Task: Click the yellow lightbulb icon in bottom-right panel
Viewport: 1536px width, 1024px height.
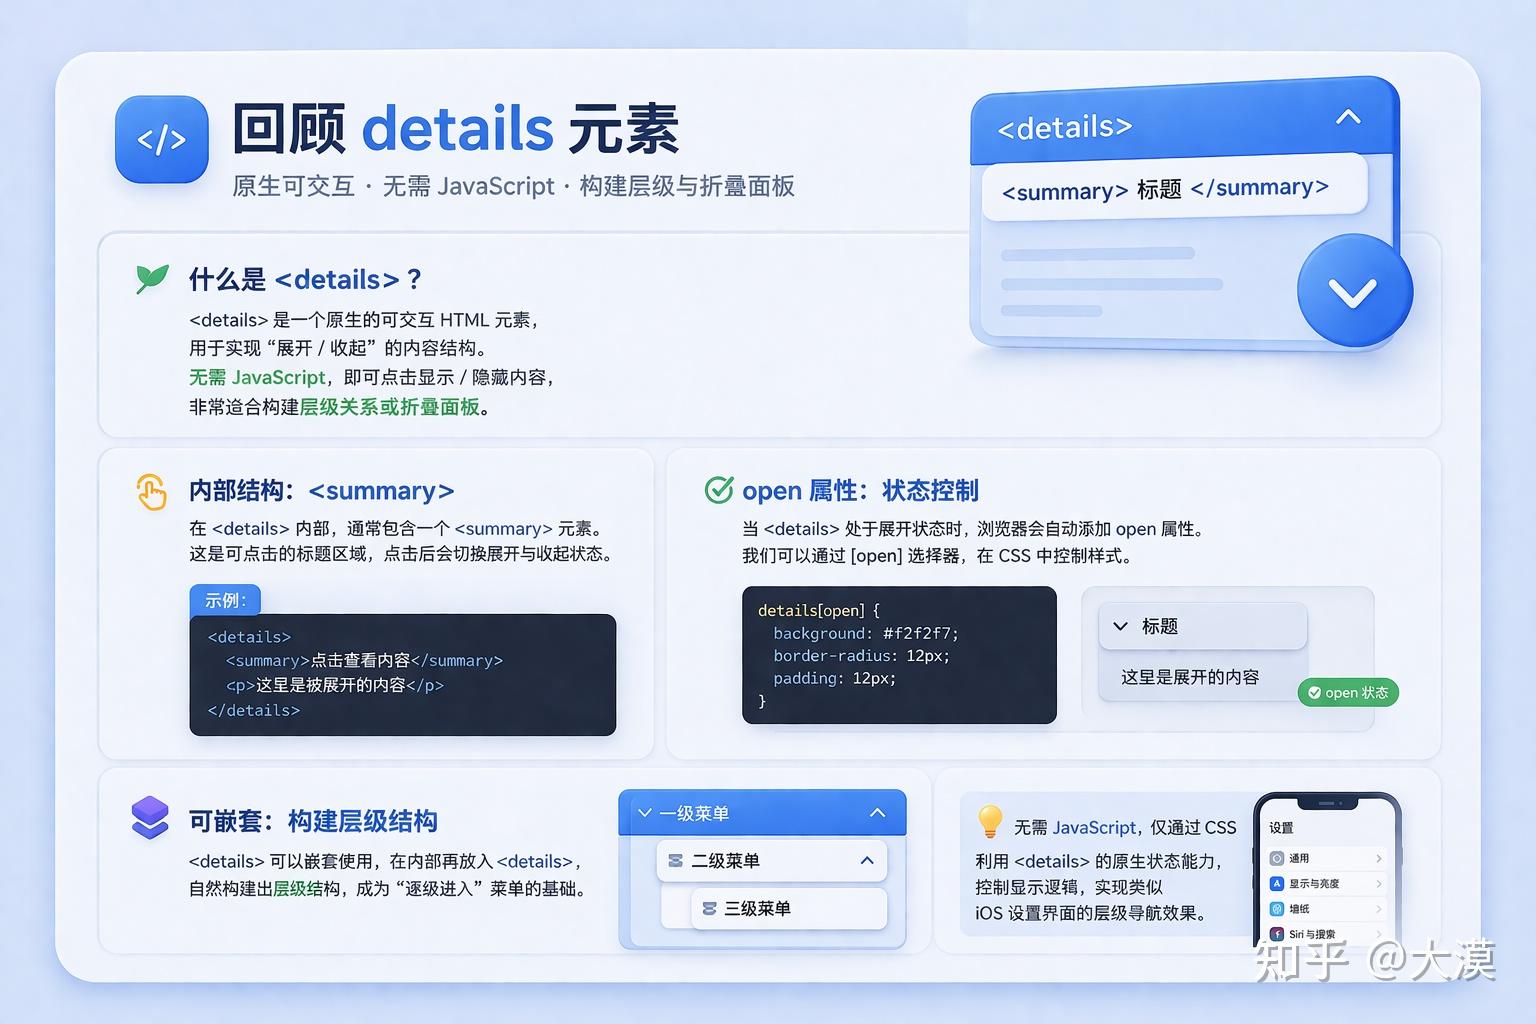Action: 989,822
